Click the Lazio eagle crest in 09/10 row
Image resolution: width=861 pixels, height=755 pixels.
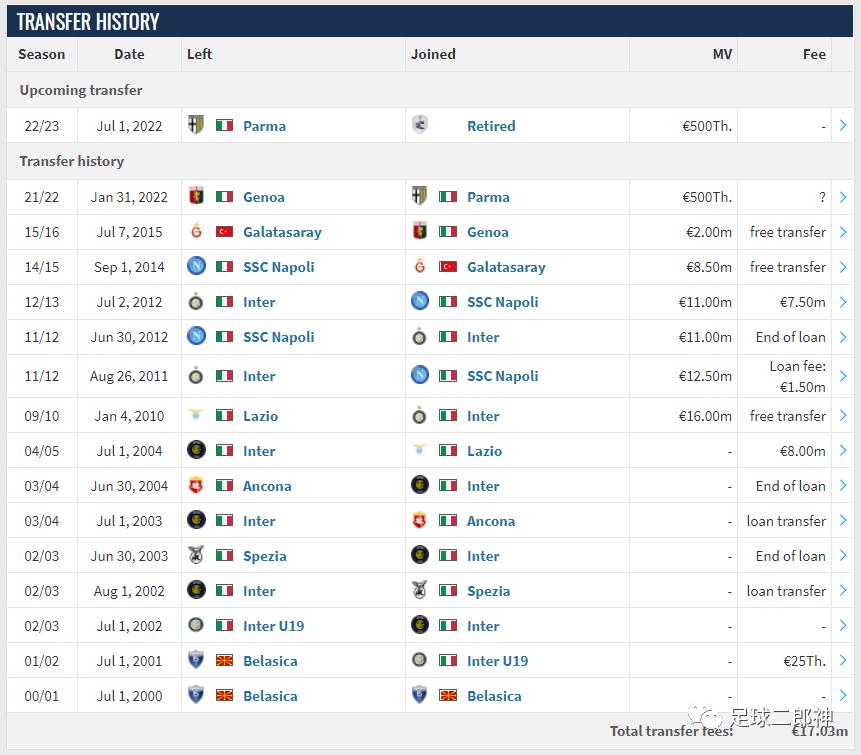(x=196, y=416)
